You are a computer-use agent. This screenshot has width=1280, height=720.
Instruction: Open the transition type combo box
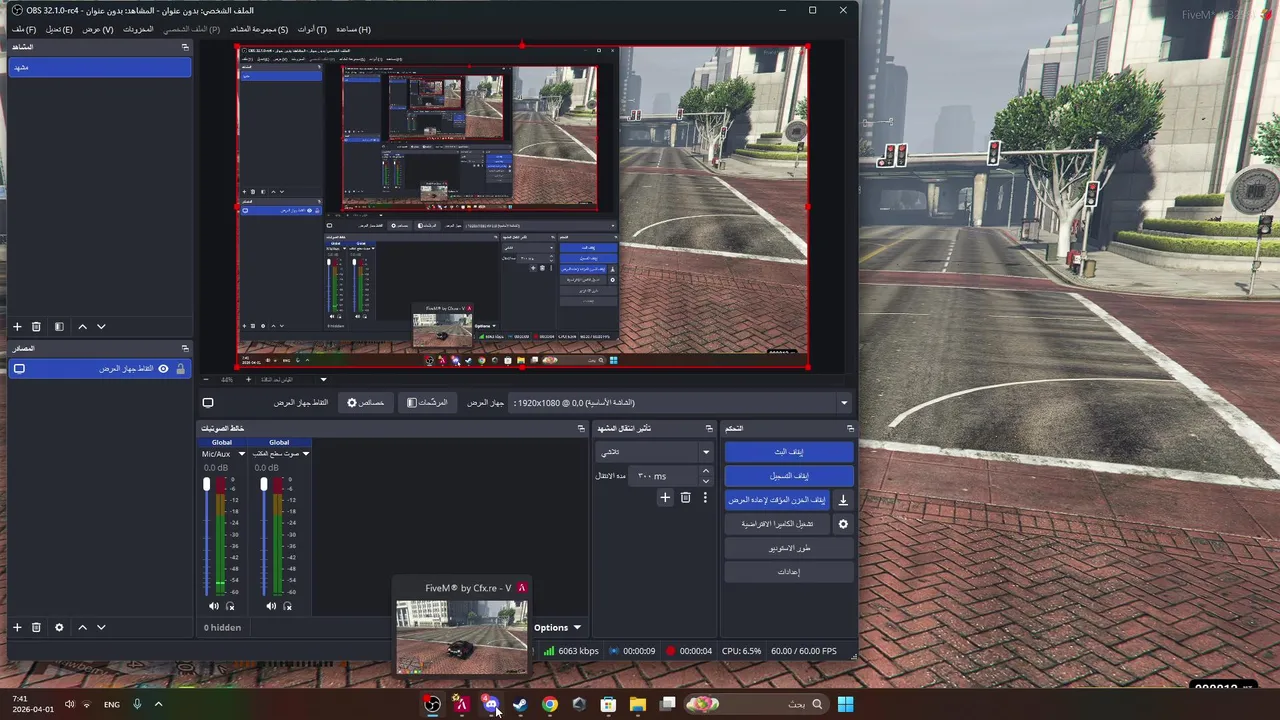point(654,452)
